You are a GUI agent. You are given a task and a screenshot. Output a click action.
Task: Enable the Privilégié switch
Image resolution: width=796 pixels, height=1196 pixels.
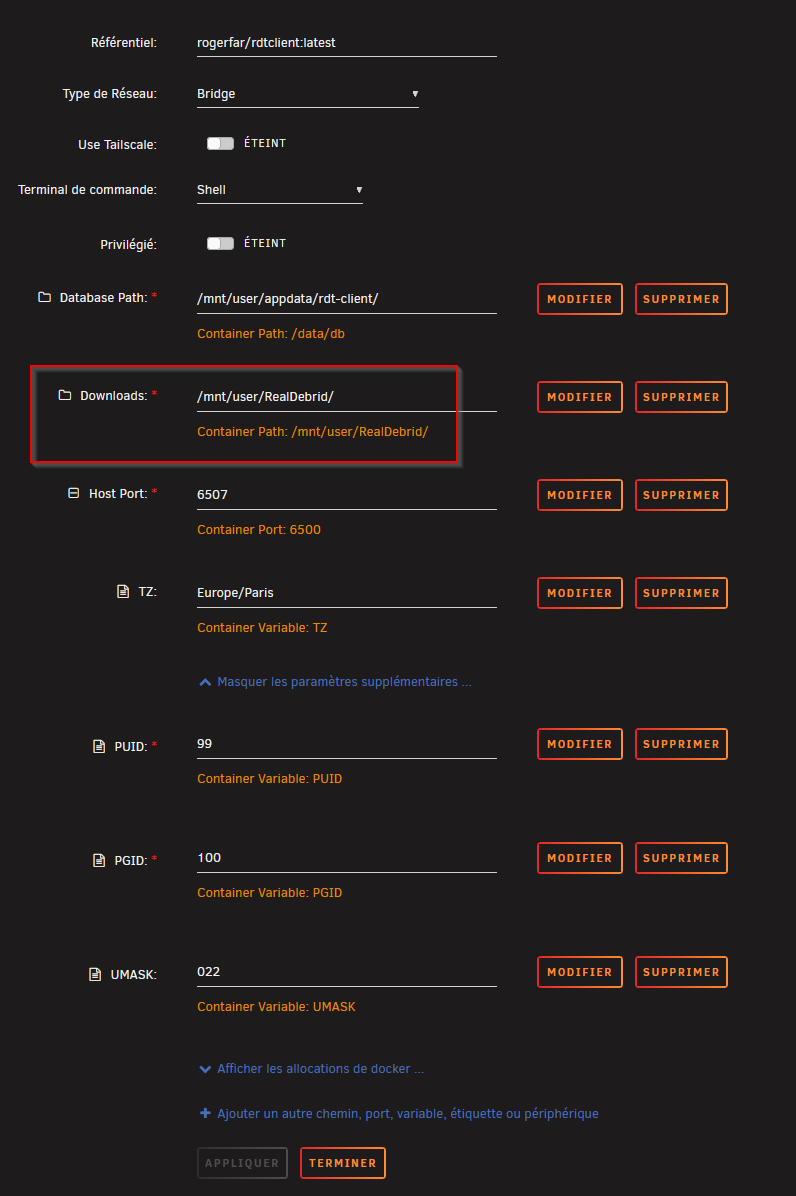coord(220,243)
